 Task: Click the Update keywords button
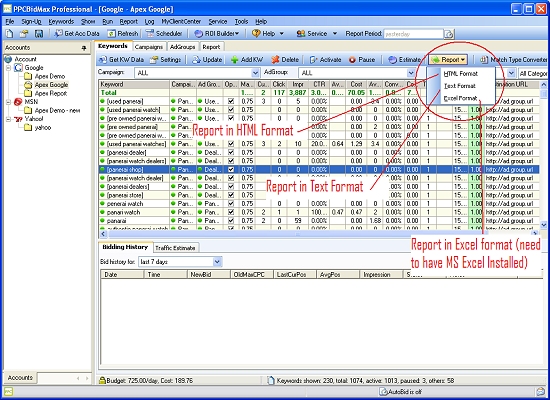207,60
